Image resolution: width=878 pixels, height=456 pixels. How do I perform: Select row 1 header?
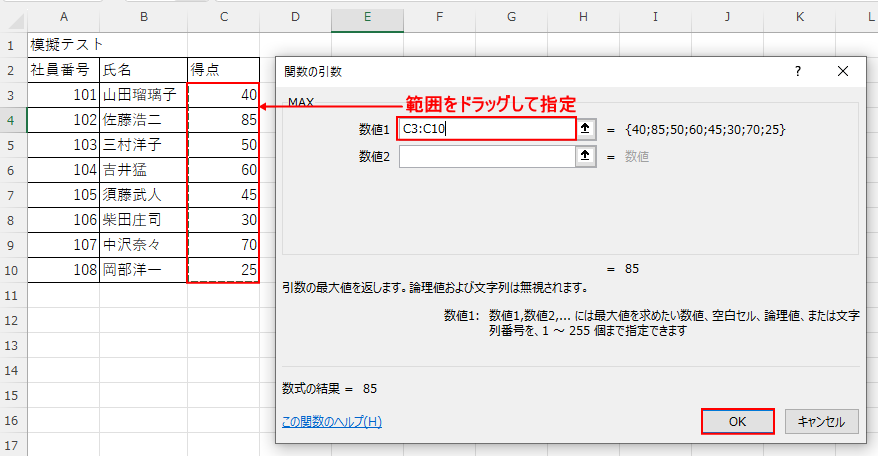(11, 45)
